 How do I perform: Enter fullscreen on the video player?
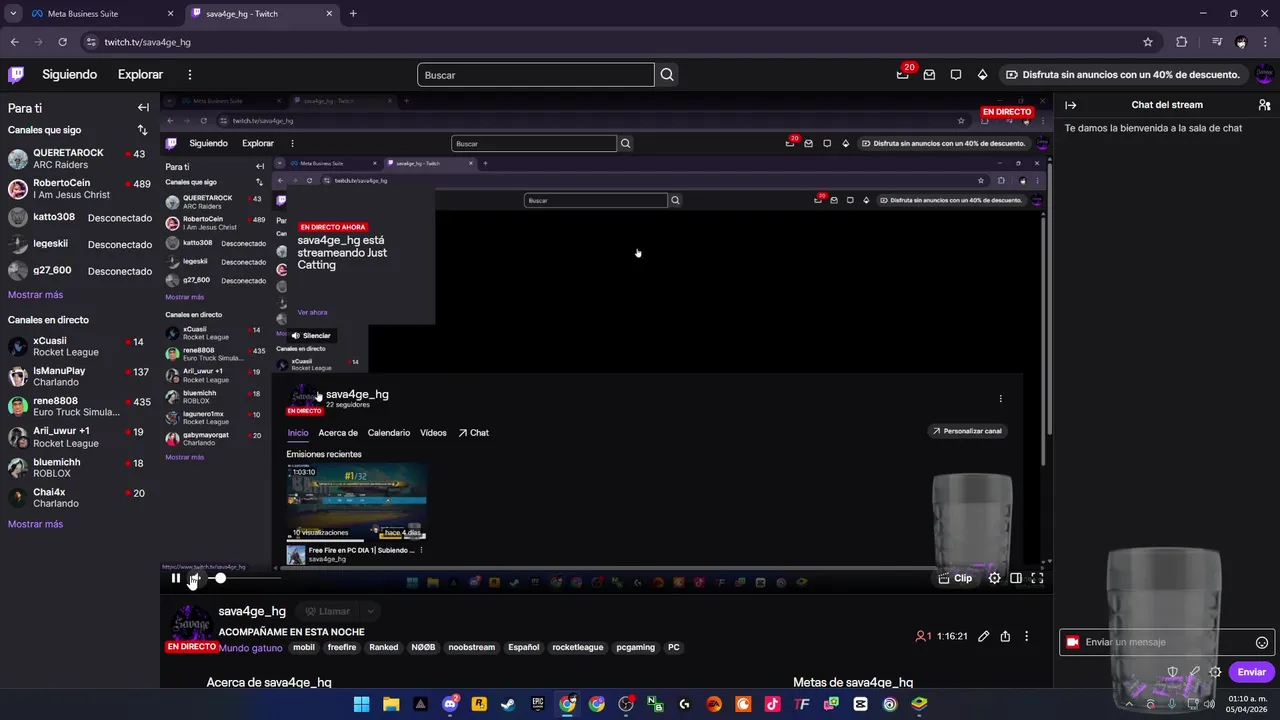(x=1037, y=578)
